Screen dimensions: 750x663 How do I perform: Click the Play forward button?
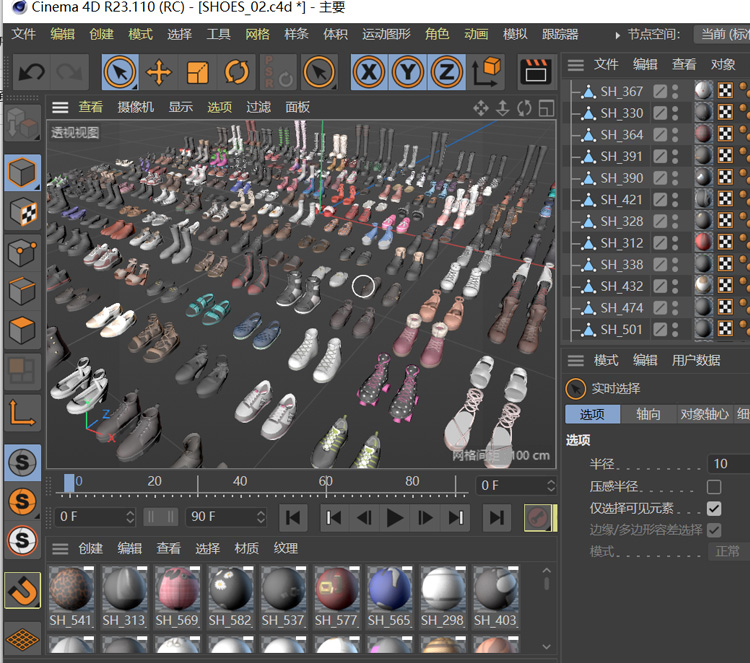pos(395,517)
